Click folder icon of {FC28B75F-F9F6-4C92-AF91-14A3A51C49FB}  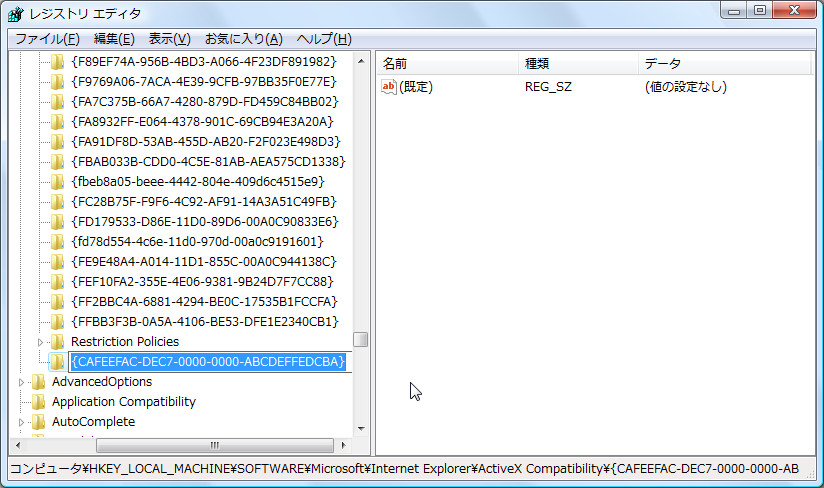57,202
